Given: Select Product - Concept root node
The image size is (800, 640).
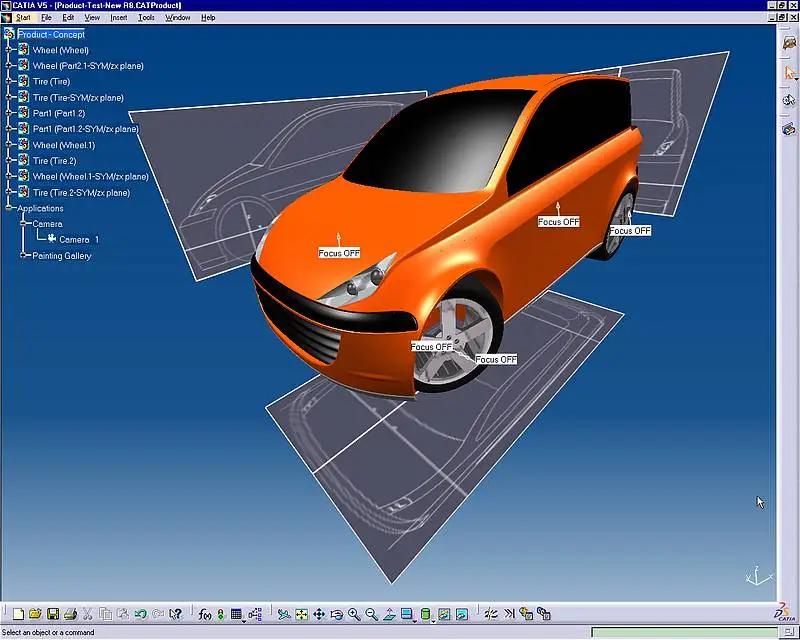Looking at the screenshot, I should pos(51,35).
